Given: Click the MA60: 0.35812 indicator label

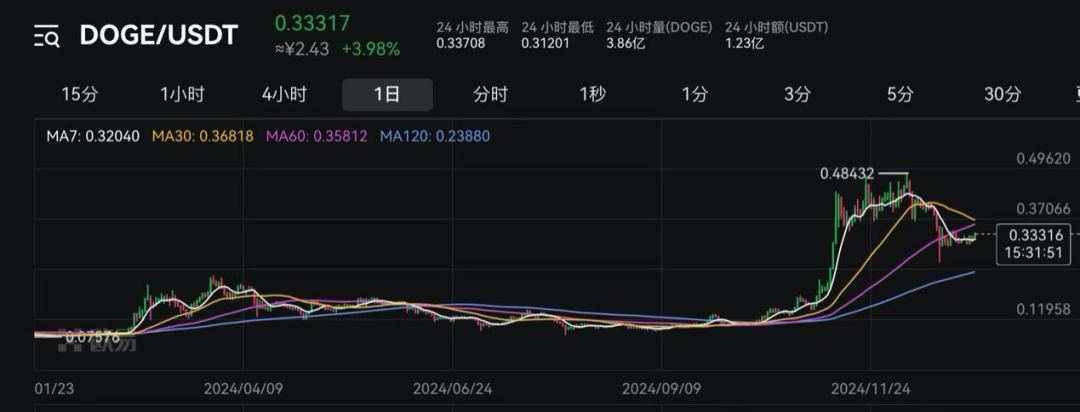Looking at the screenshot, I should tap(316, 136).
